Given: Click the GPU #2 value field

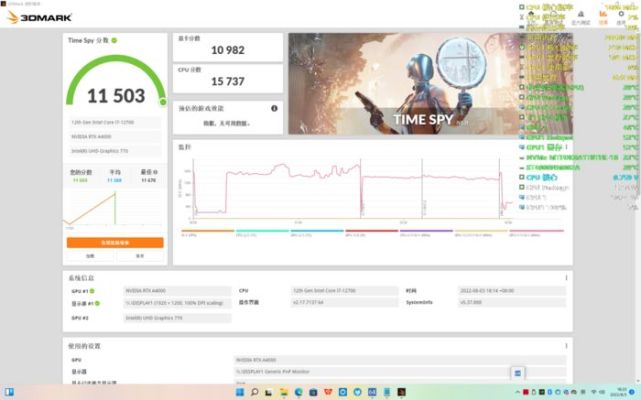Looking at the screenshot, I should (177, 318).
